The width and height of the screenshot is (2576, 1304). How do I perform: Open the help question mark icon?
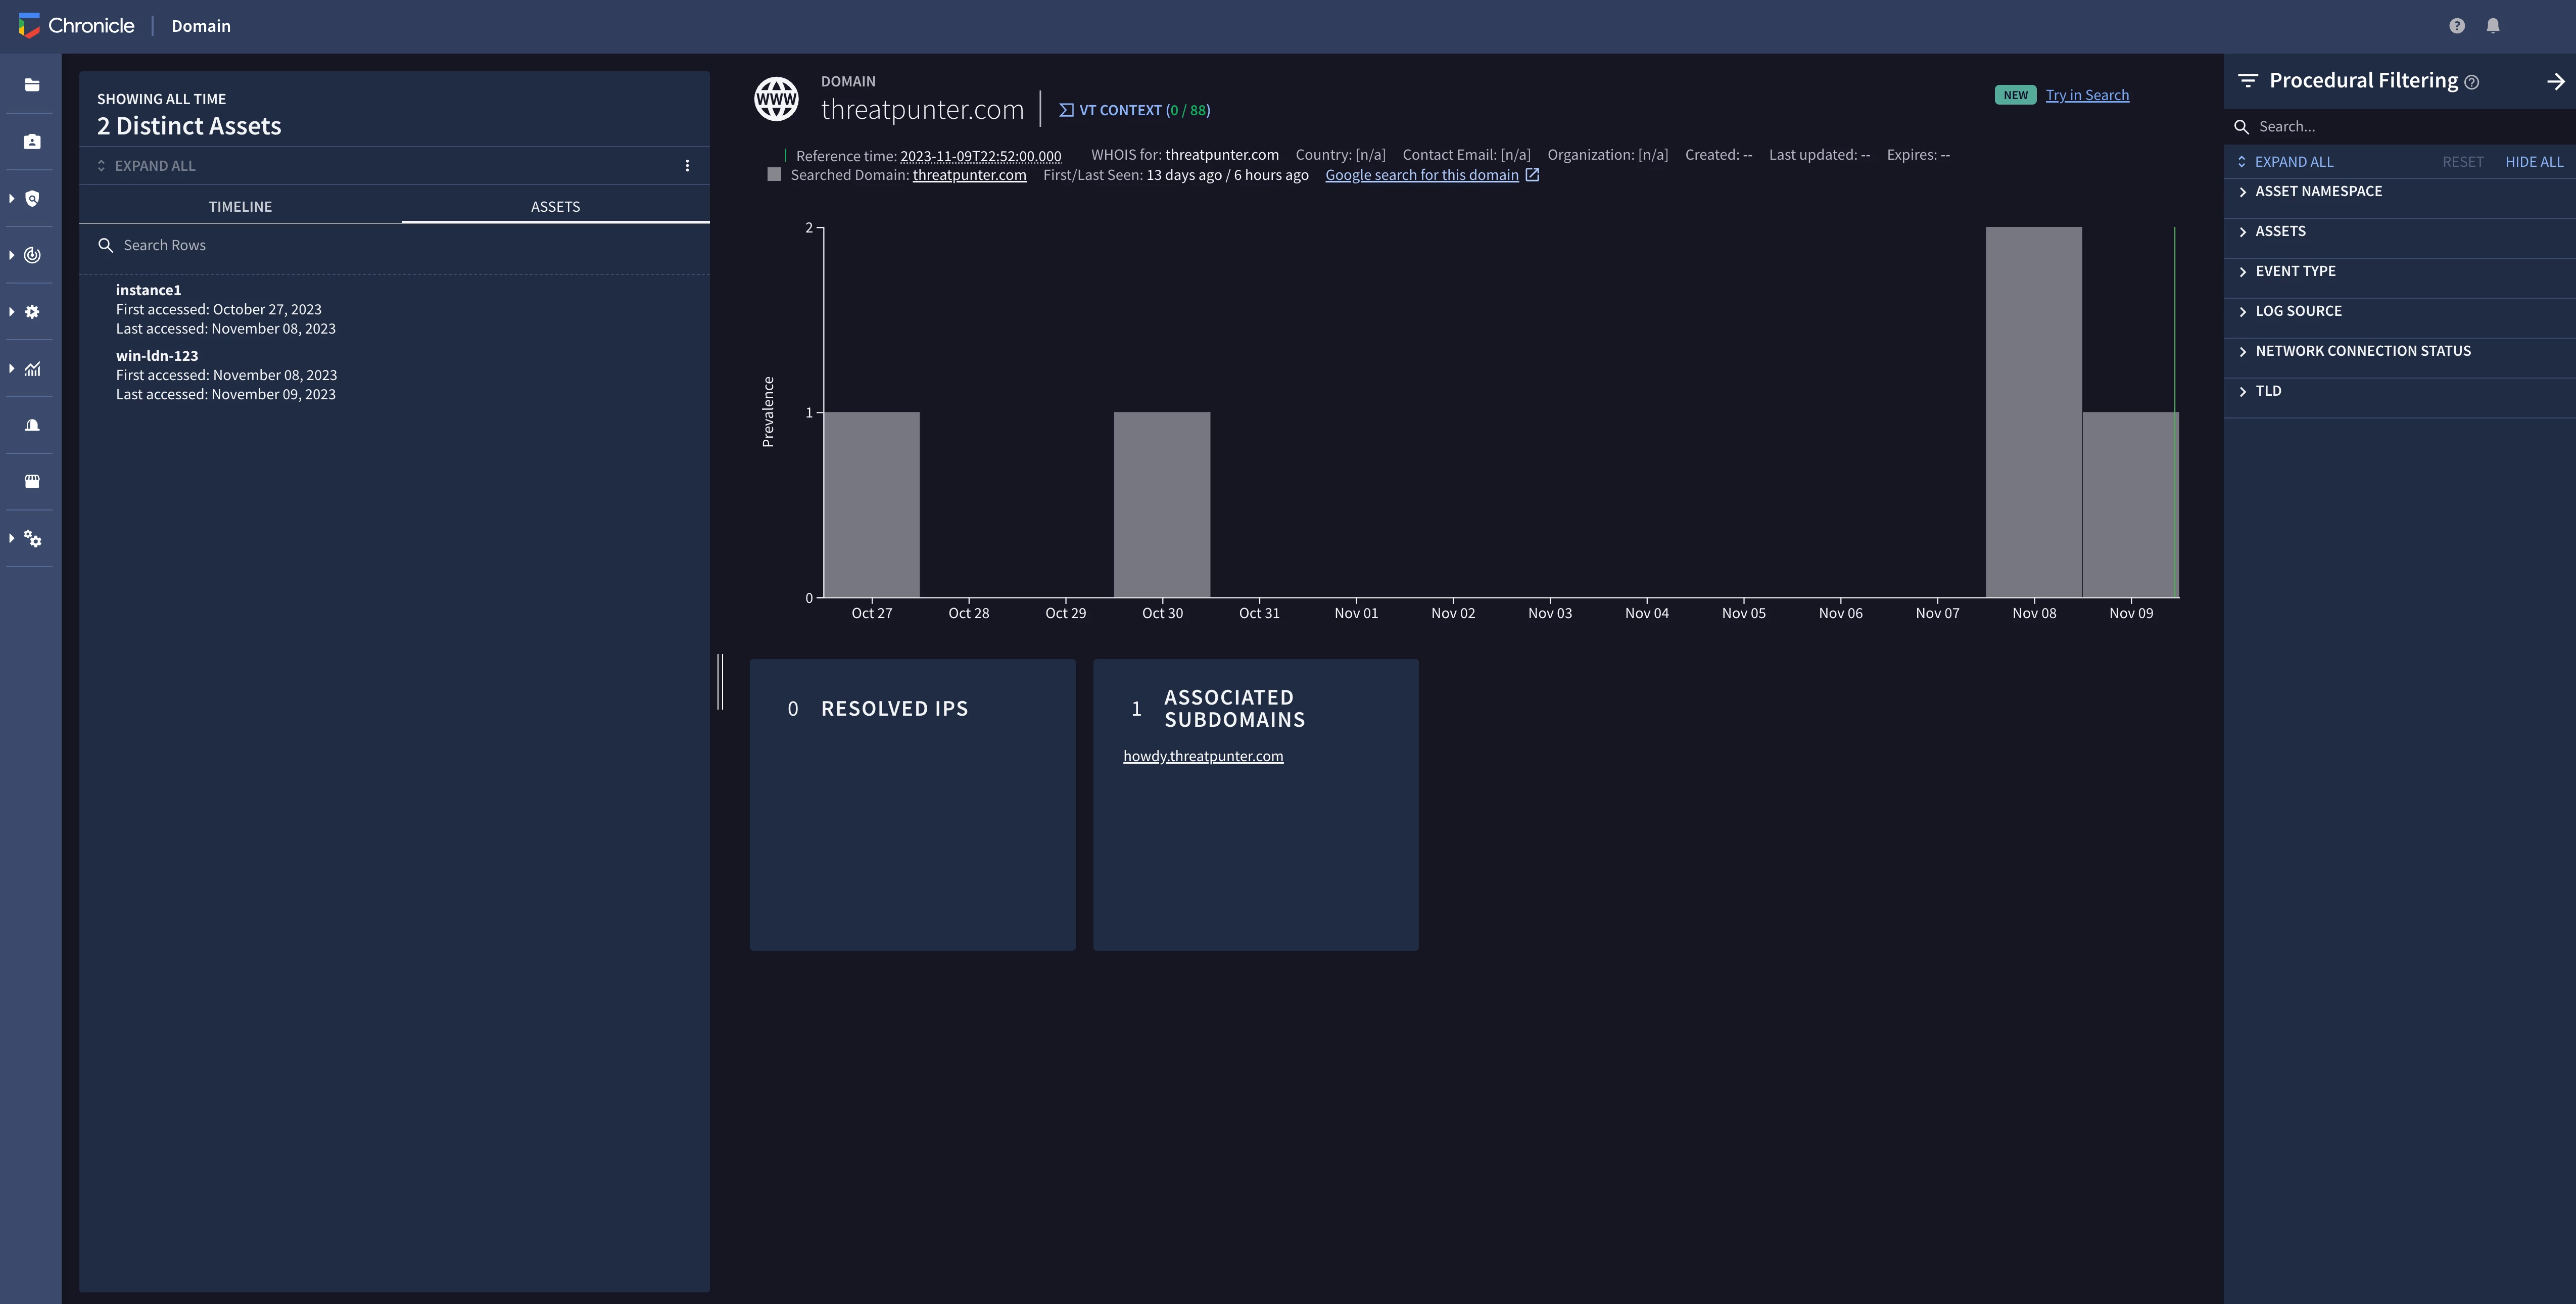tap(2457, 26)
